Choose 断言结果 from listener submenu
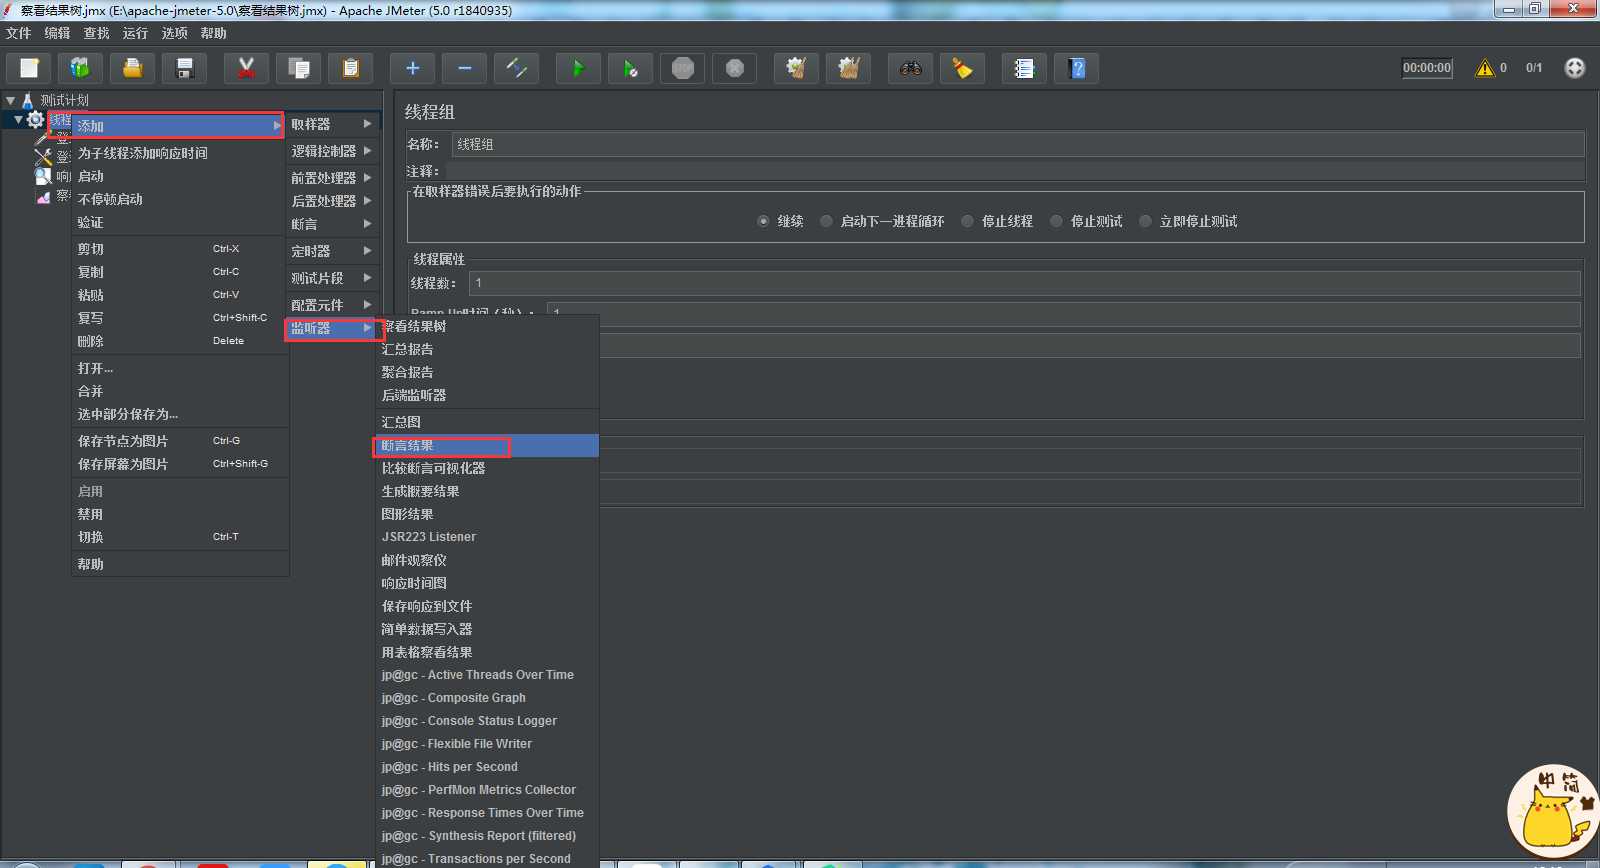1600x868 pixels. (x=488, y=446)
